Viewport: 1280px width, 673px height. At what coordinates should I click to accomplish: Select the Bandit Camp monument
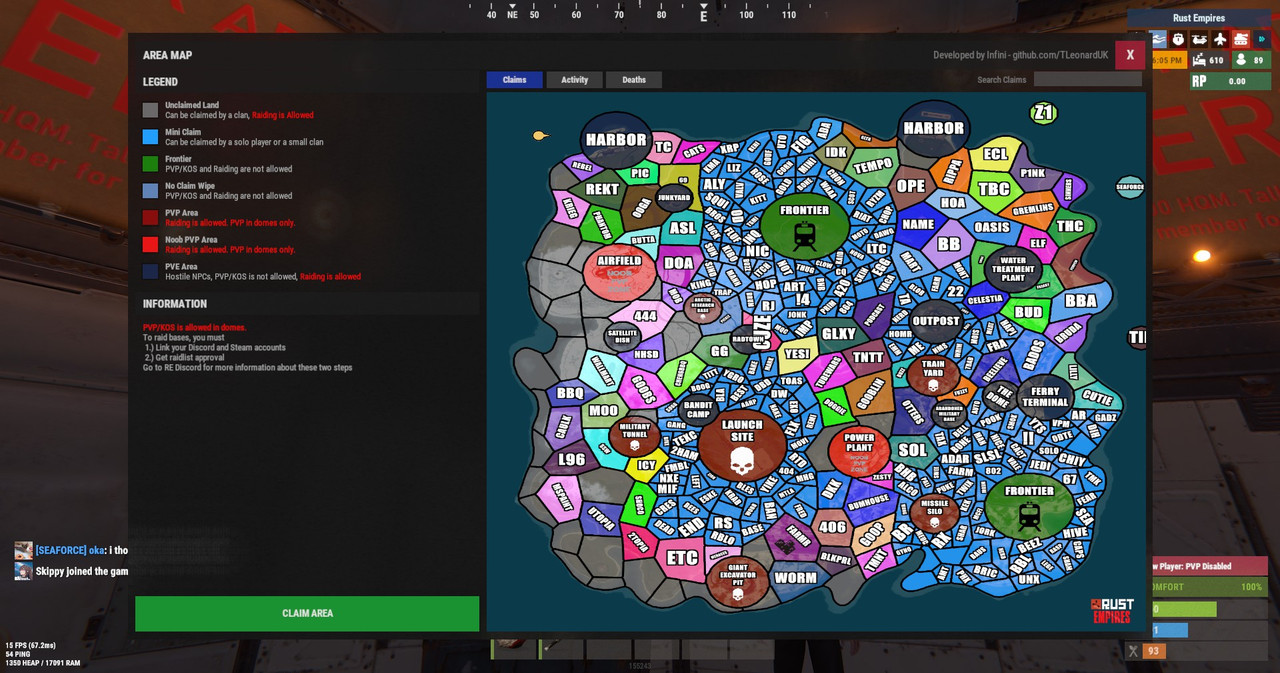(698, 410)
